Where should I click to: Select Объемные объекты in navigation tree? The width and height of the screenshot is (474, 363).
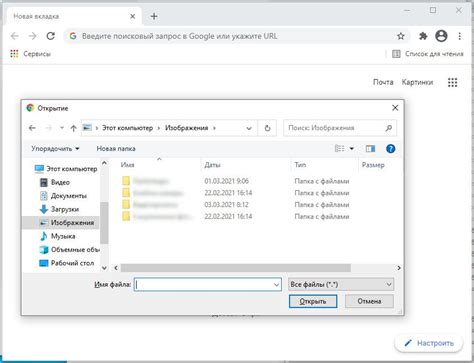[69, 250]
